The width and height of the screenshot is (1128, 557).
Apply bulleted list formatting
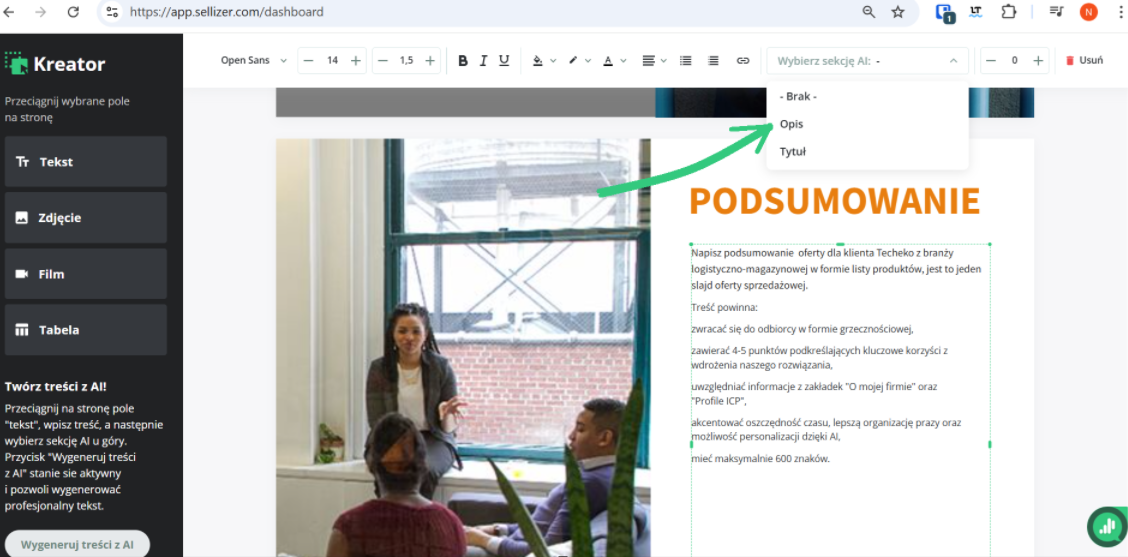(x=685, y=61)
